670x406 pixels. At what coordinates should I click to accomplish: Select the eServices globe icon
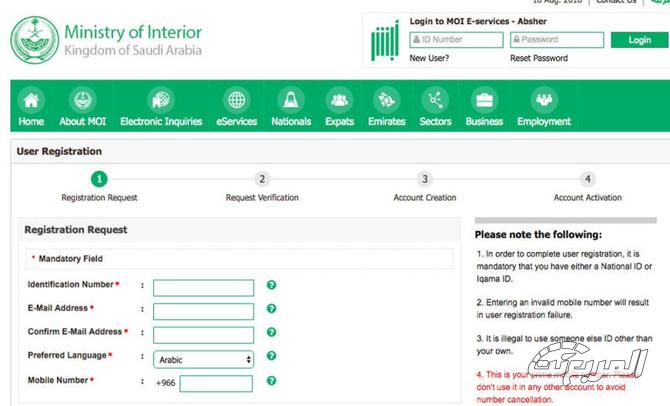(x=236, y=100)
